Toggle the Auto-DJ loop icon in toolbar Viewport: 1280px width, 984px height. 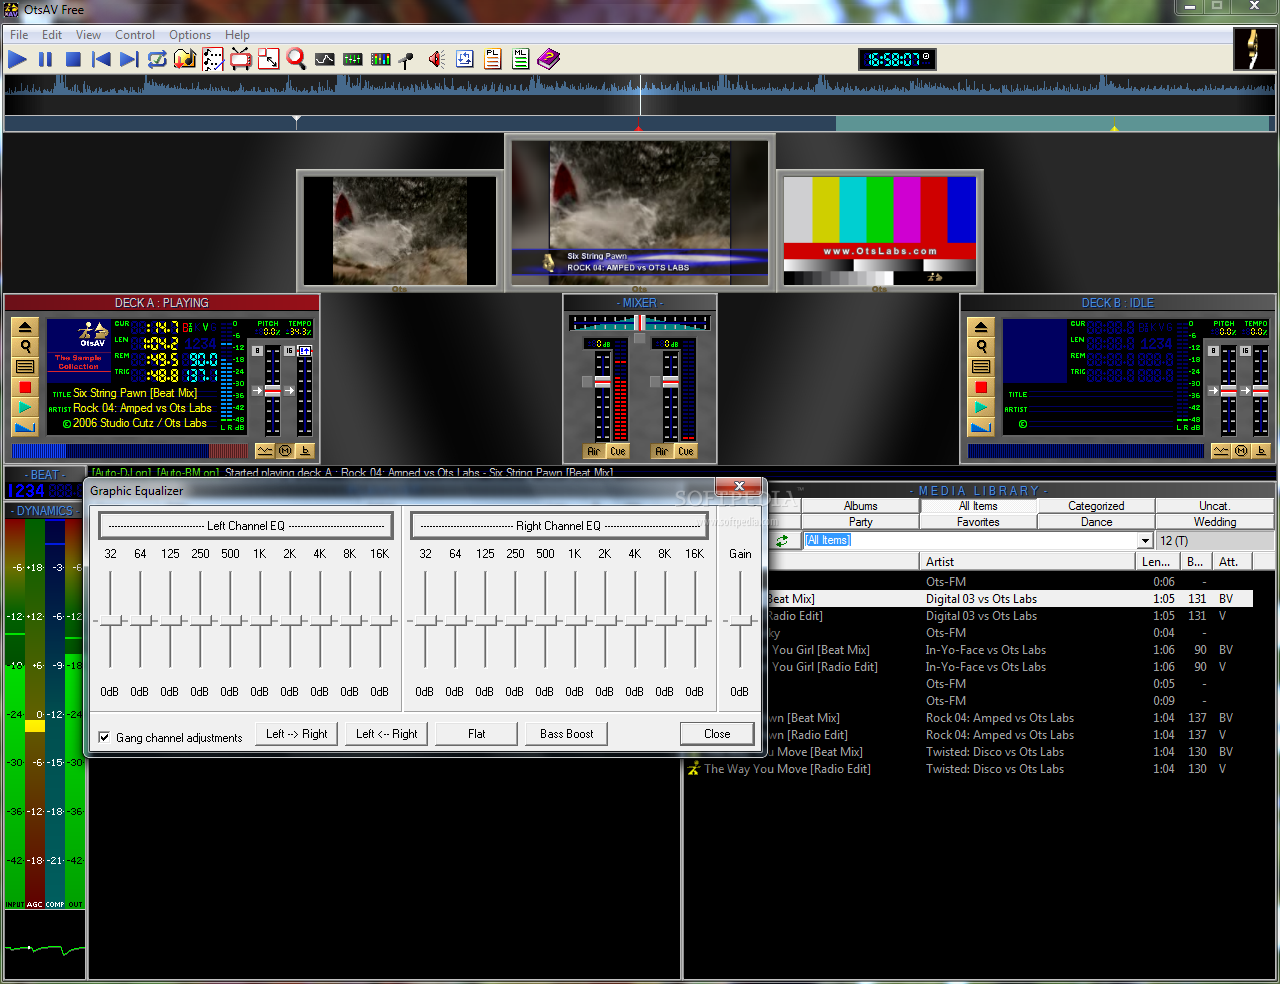[x=157, y=60]
